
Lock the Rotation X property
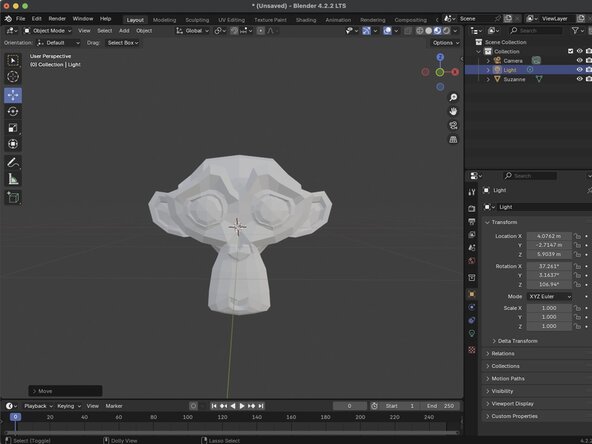[577, 266]
